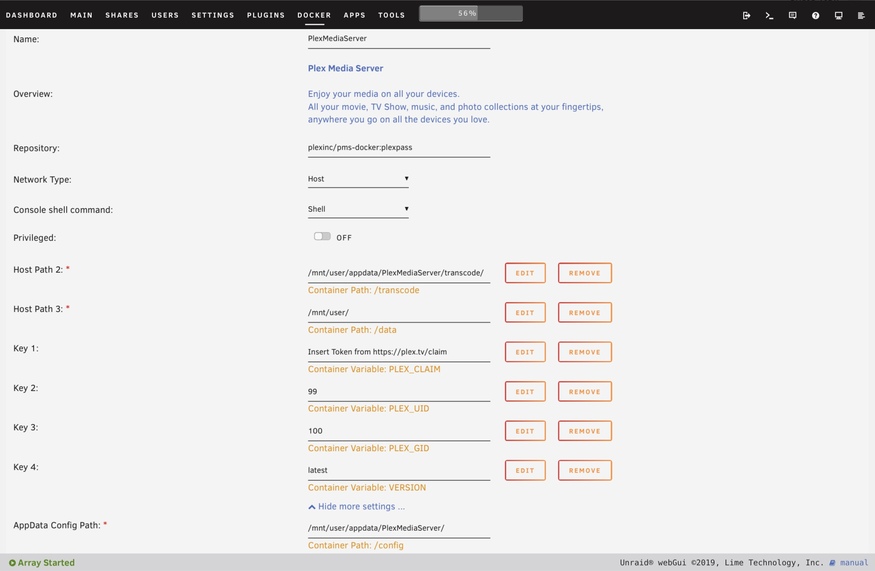Remove the Key 1 PLEX_CLAIM variable
Viewport: 875px width, 571px height.
(x=585, y=352)
